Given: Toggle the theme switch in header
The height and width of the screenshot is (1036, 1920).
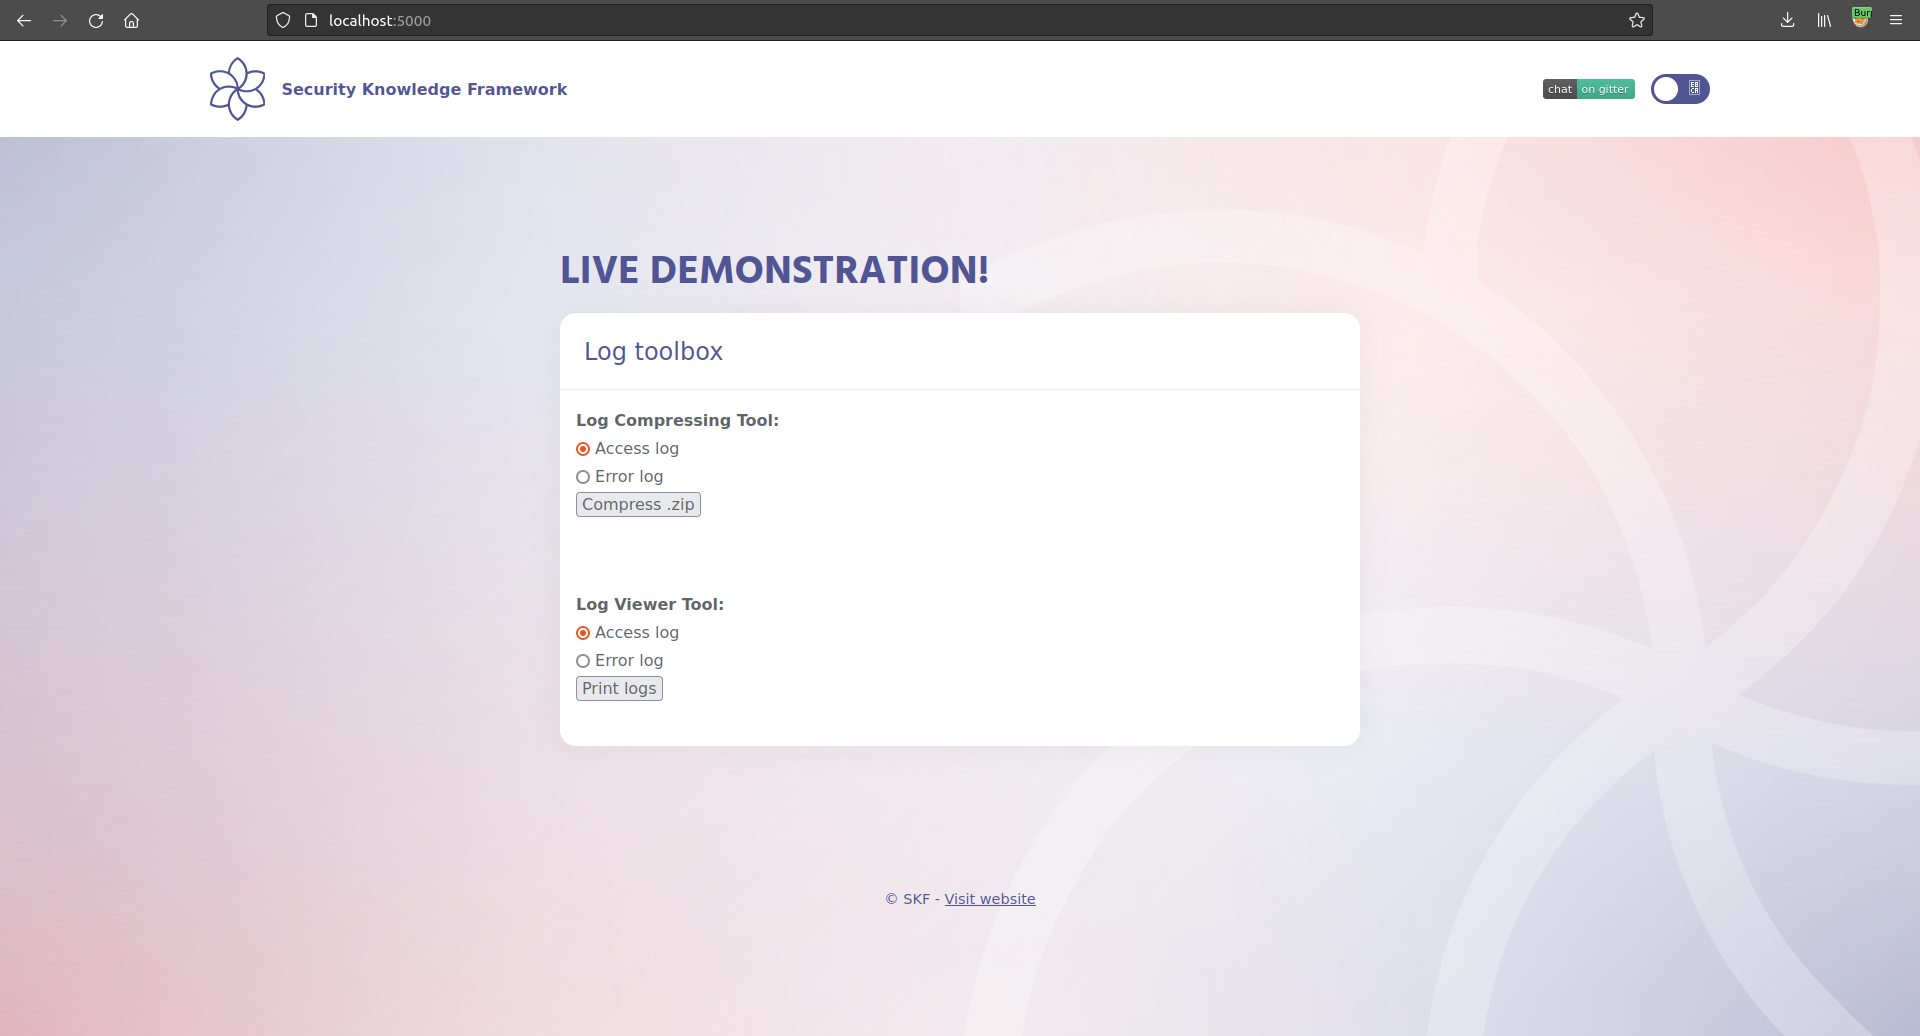Looking at the screenshot, I should coord(1680,89).
